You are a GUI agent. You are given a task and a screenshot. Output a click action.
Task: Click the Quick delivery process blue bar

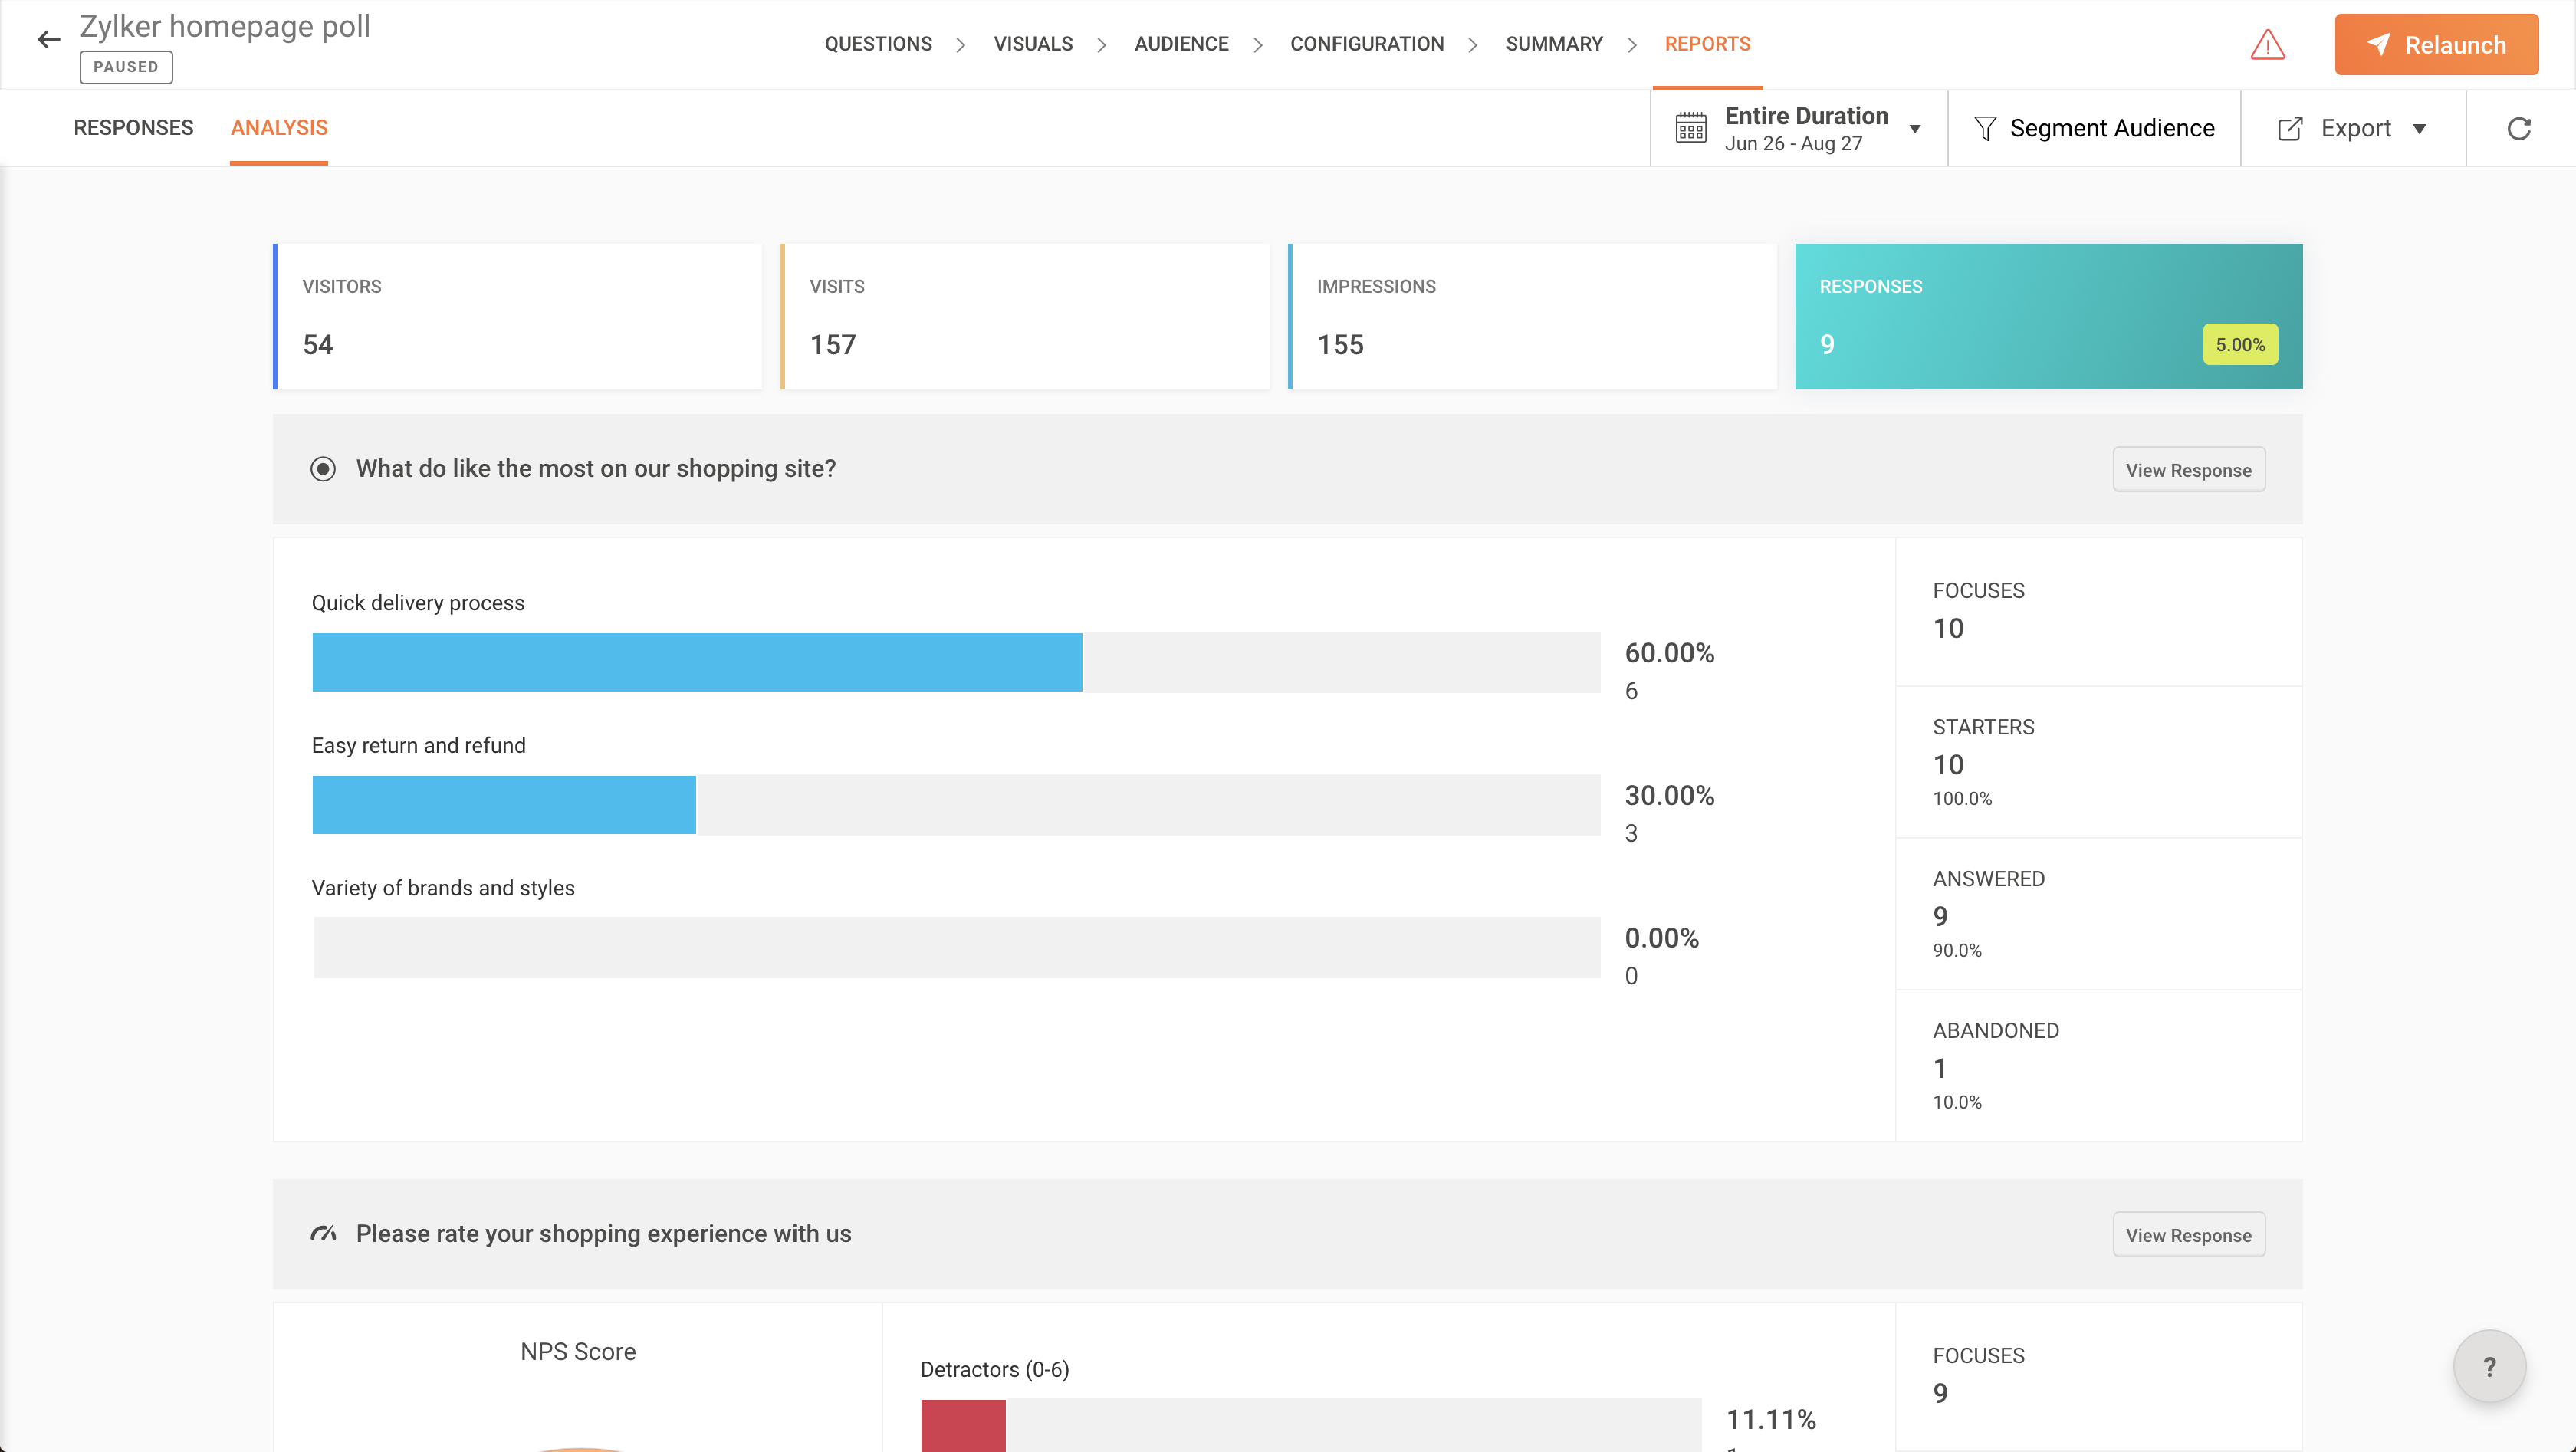click(696, 662)
